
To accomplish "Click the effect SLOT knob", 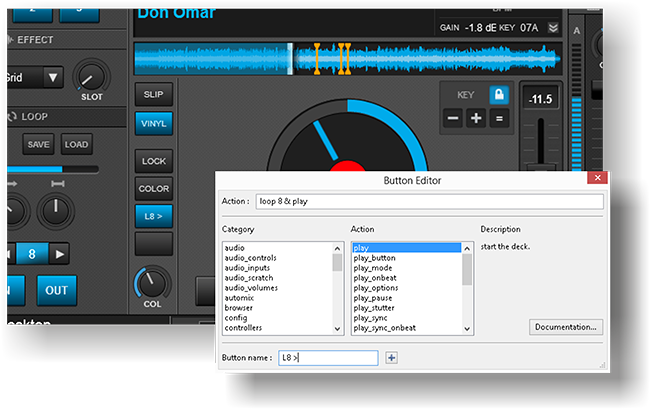I will coord(91,76).
